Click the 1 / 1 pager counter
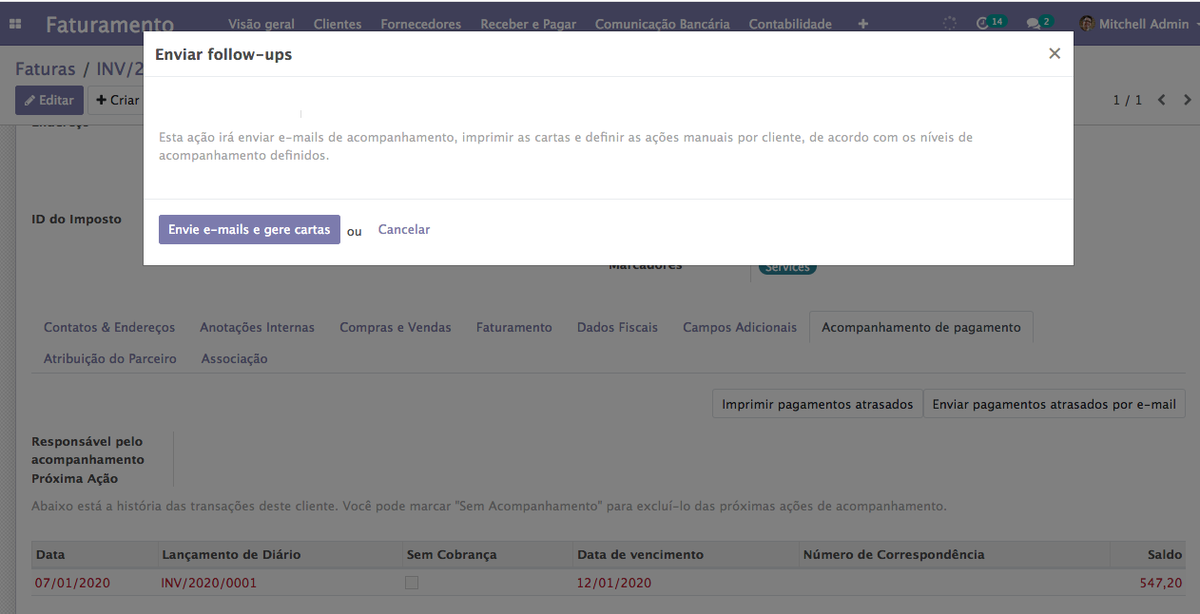 coord(1127,100)
